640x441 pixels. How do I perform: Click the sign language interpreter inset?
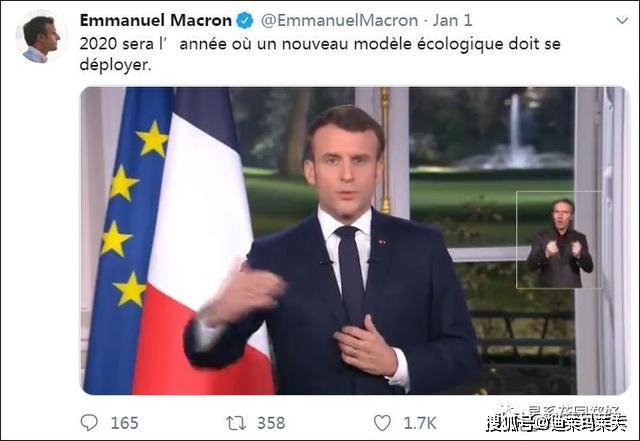click(x=559, y=240)
